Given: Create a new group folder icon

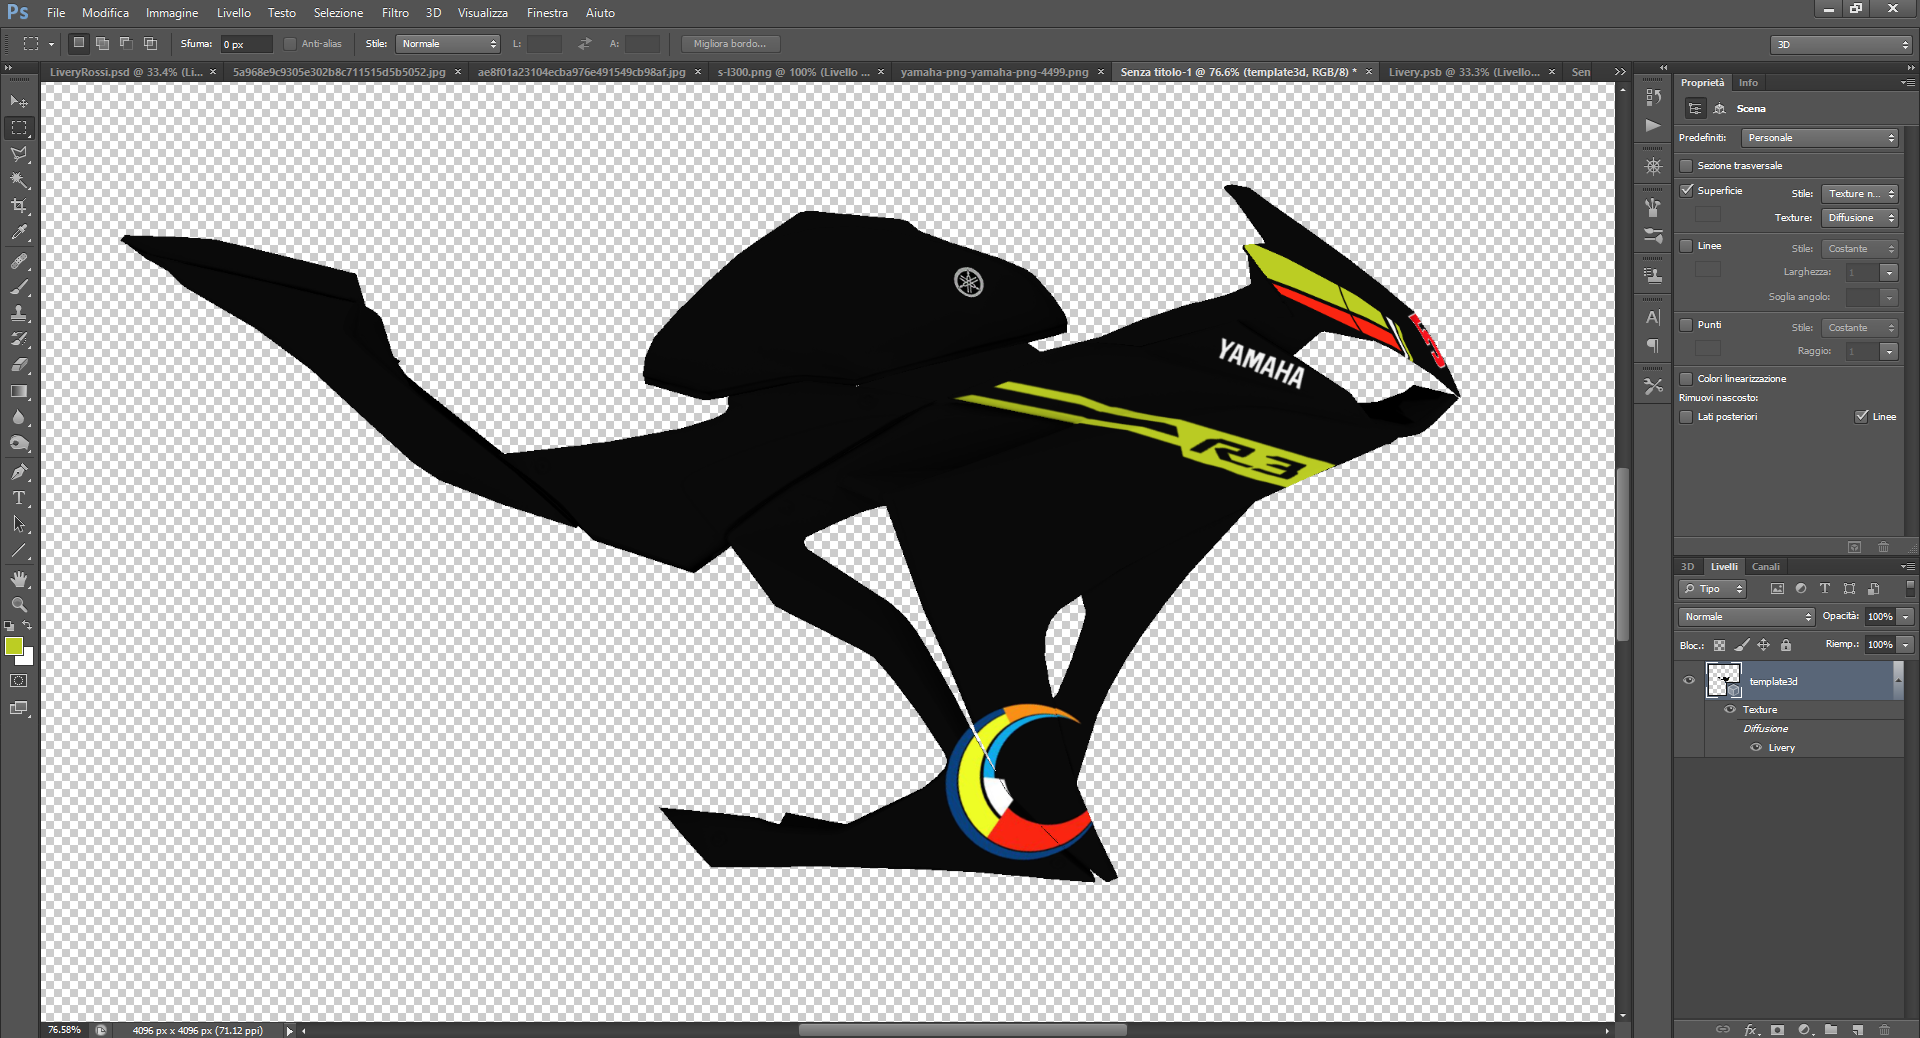Looking at the screenshot, I should [1831, 1029].
